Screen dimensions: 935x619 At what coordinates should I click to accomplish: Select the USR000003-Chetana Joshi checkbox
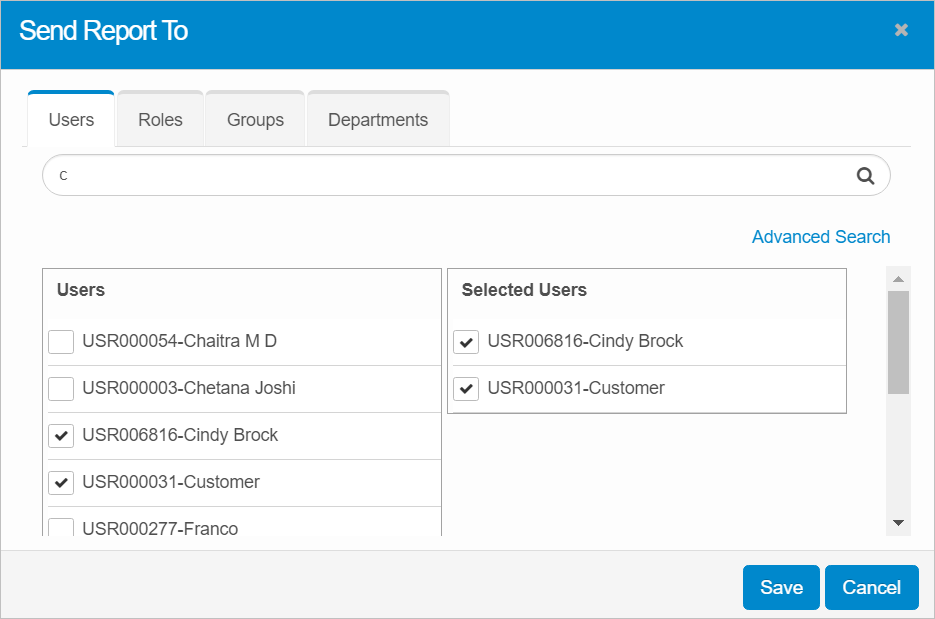[62, 388]
